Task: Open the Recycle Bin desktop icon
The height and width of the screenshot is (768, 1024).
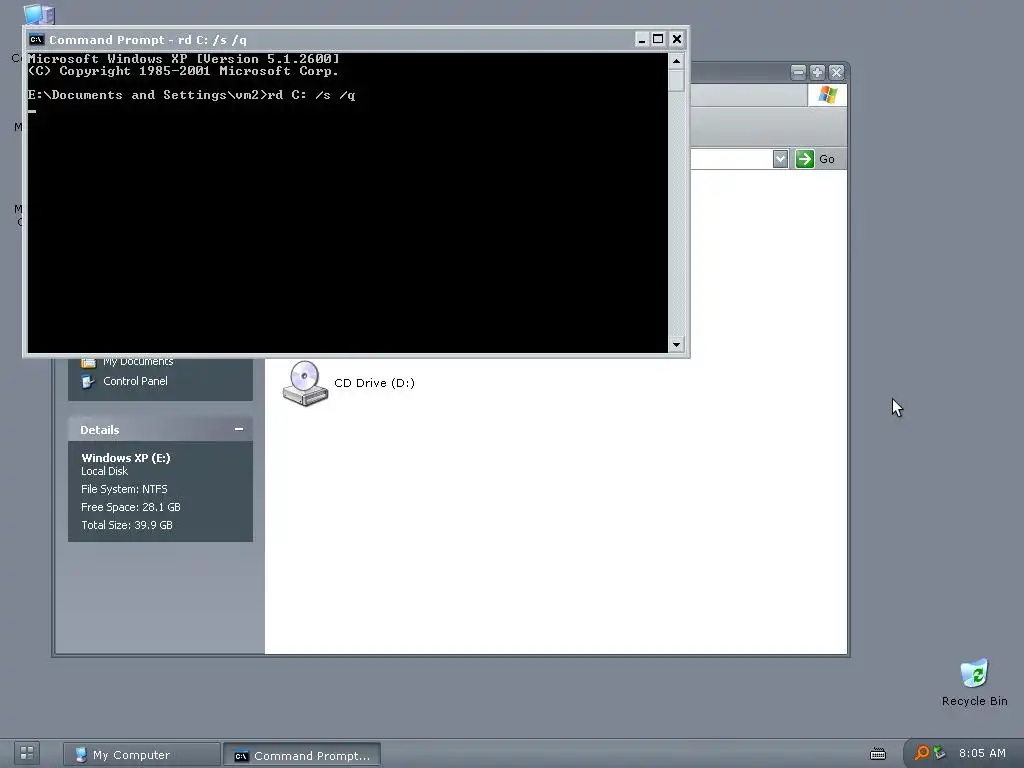Action: click(974, 682)
